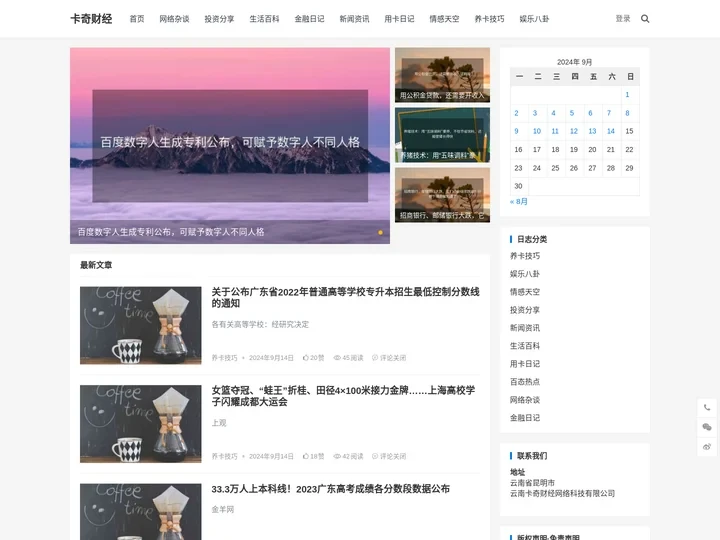Click the phone contact floating icon
The width and height of the screenshot is (720, 540).
coord(707,407)
